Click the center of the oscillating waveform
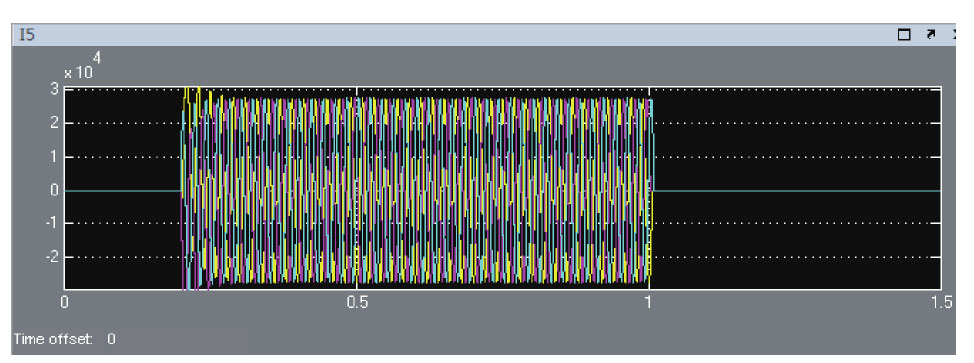 click(417, 190)
